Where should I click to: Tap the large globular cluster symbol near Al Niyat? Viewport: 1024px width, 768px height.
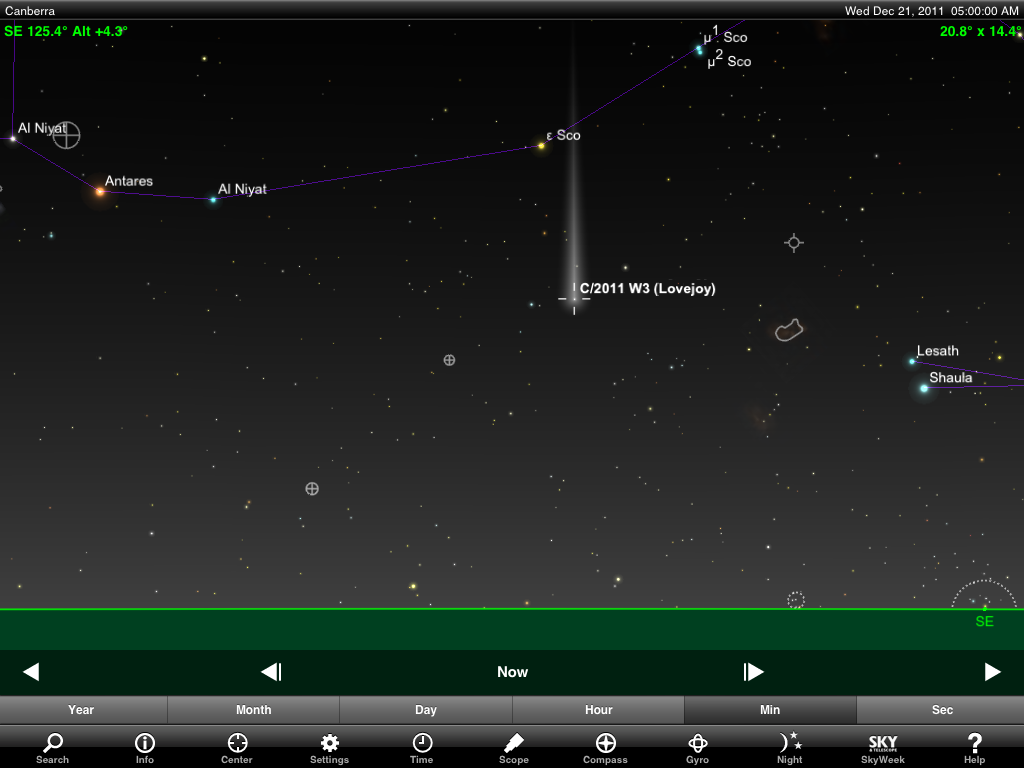click(x=66, y=135)
